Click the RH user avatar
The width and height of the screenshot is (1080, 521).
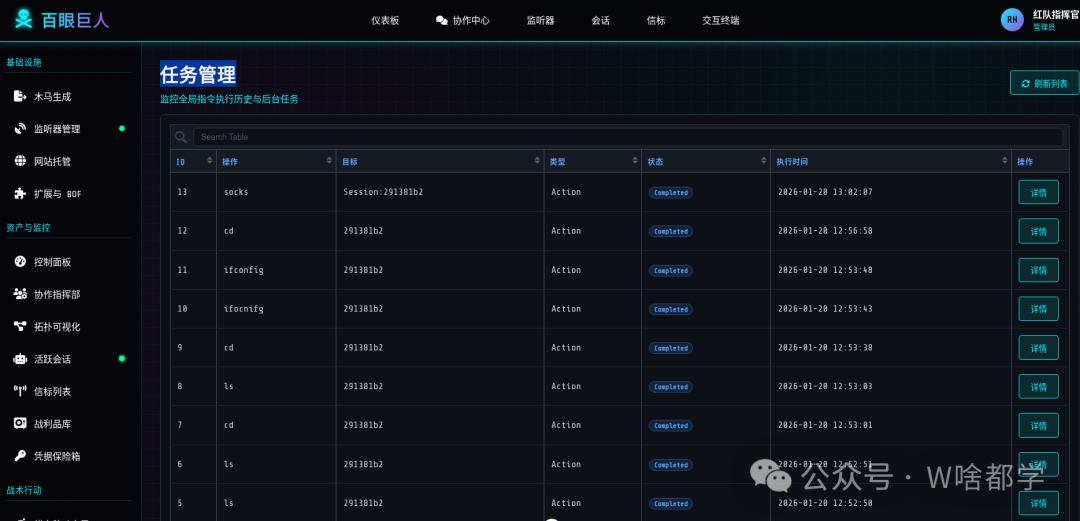[1012, 20]
